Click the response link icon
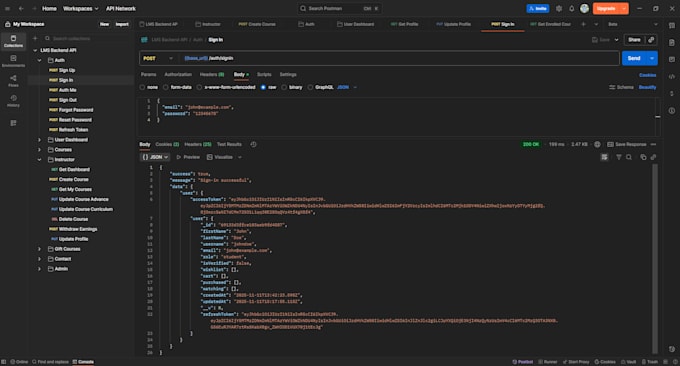This screenshot has width=680, height=366. (653, 157)
